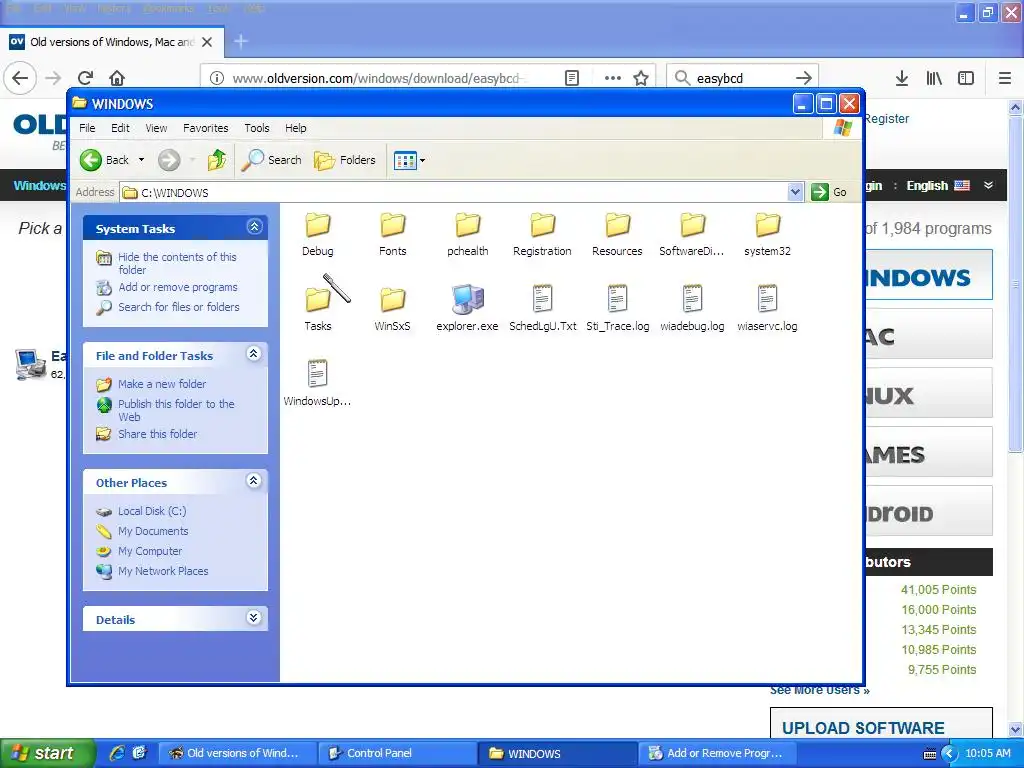Image resolution: width=1024 pixels, height=768 pixels.
Task: Click the C:\WINDOWS address field
Action: click(454, 193)
